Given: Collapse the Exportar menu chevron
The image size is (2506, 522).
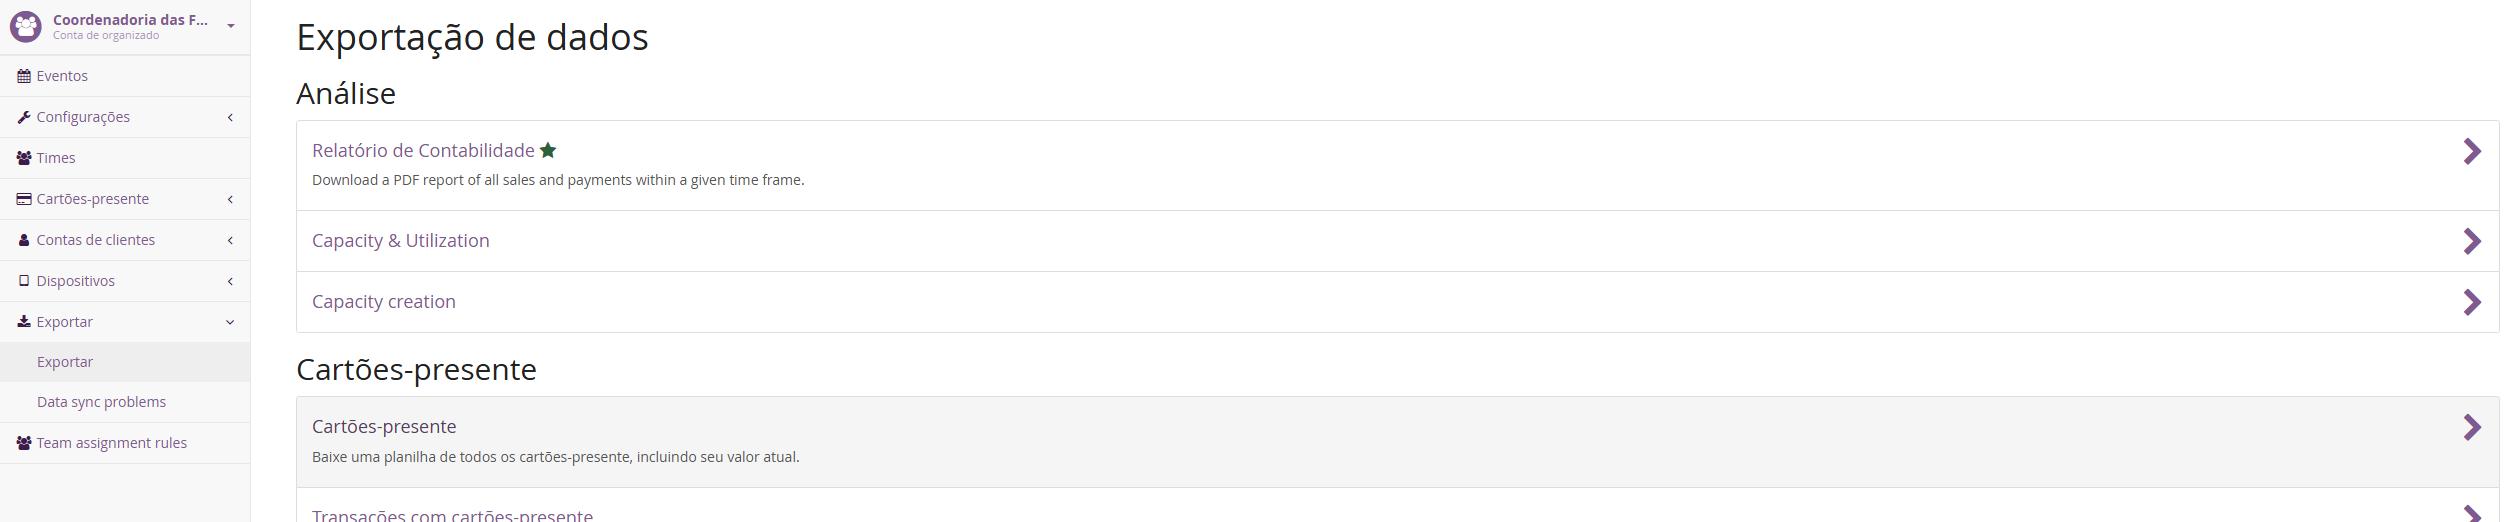Looking at the screenshot, I should pos(230,322).
